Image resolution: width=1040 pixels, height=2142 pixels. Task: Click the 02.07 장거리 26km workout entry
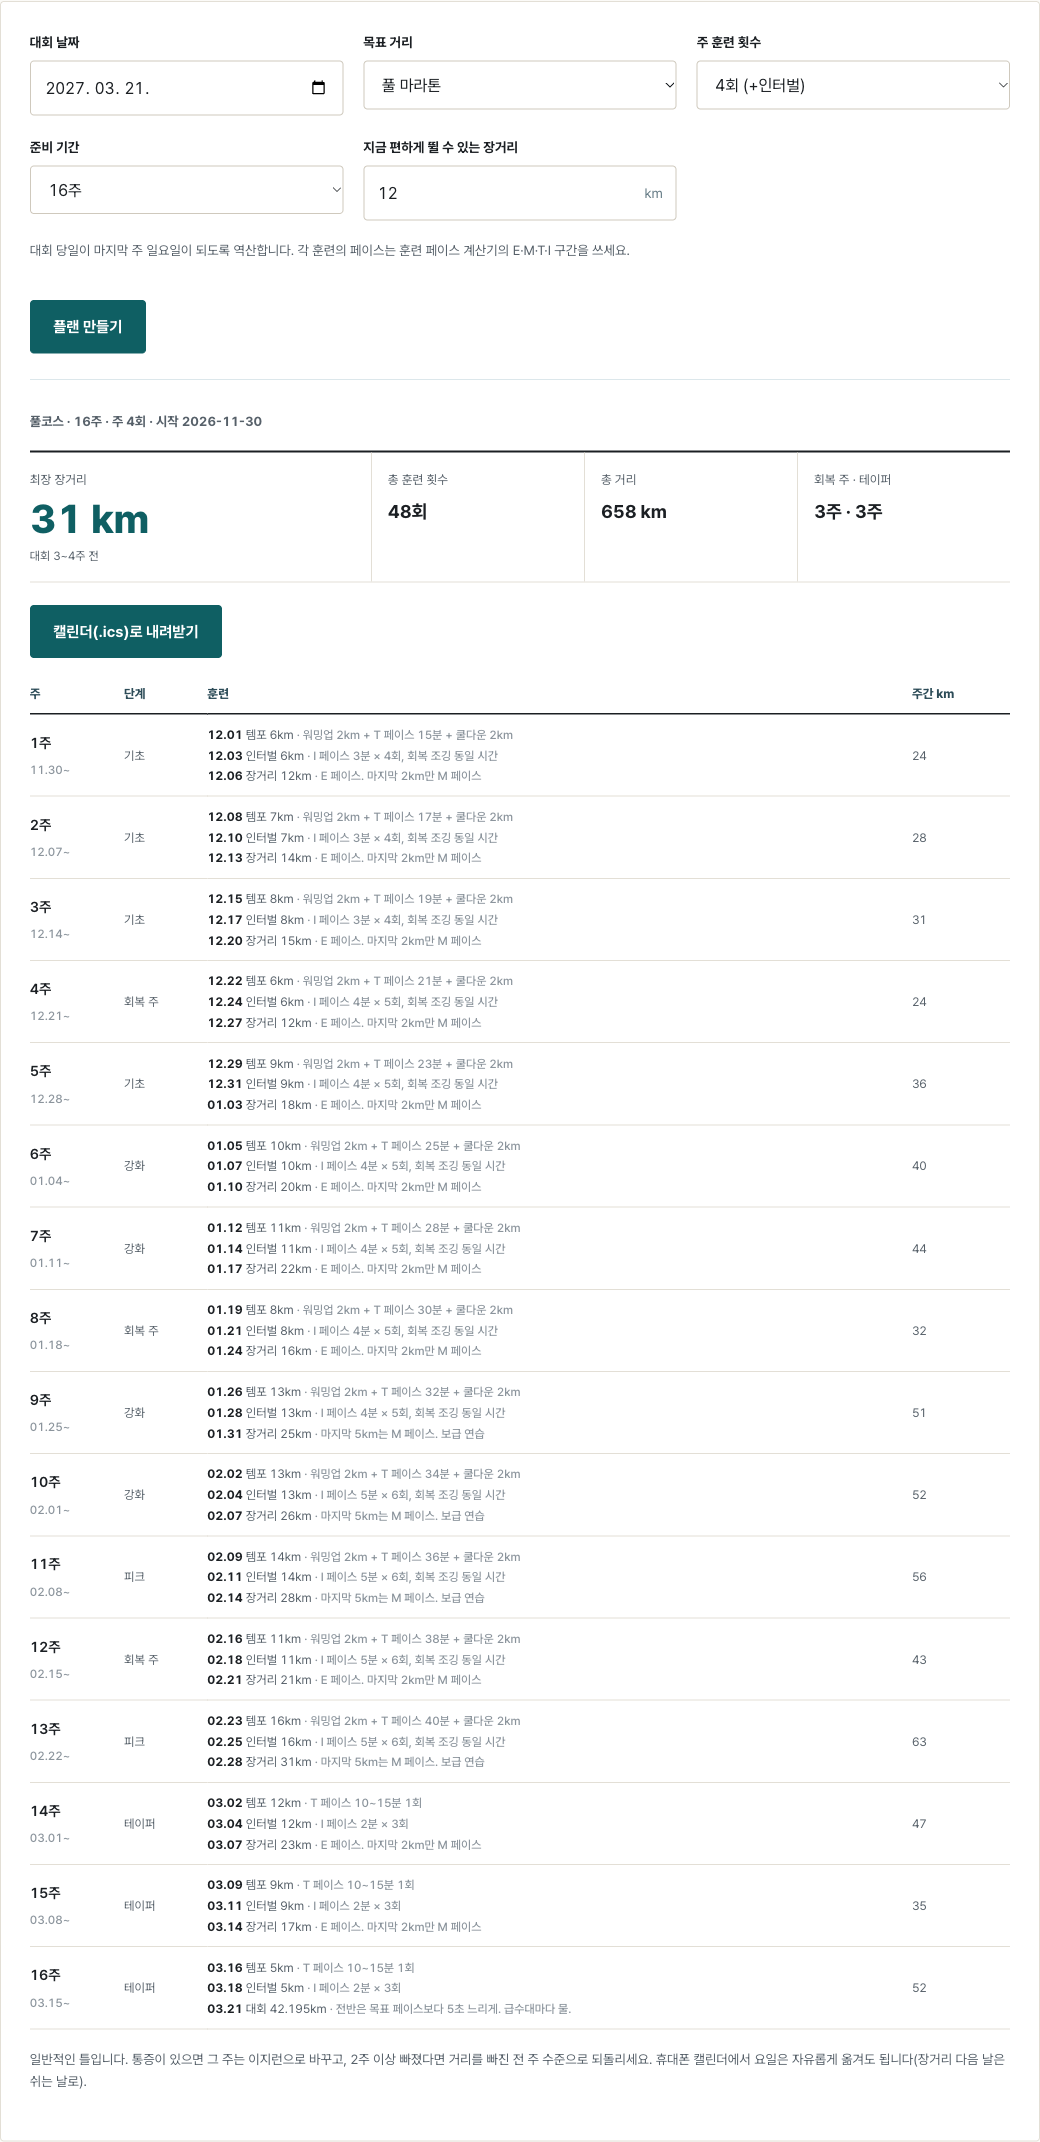(x=346, y=1516)
